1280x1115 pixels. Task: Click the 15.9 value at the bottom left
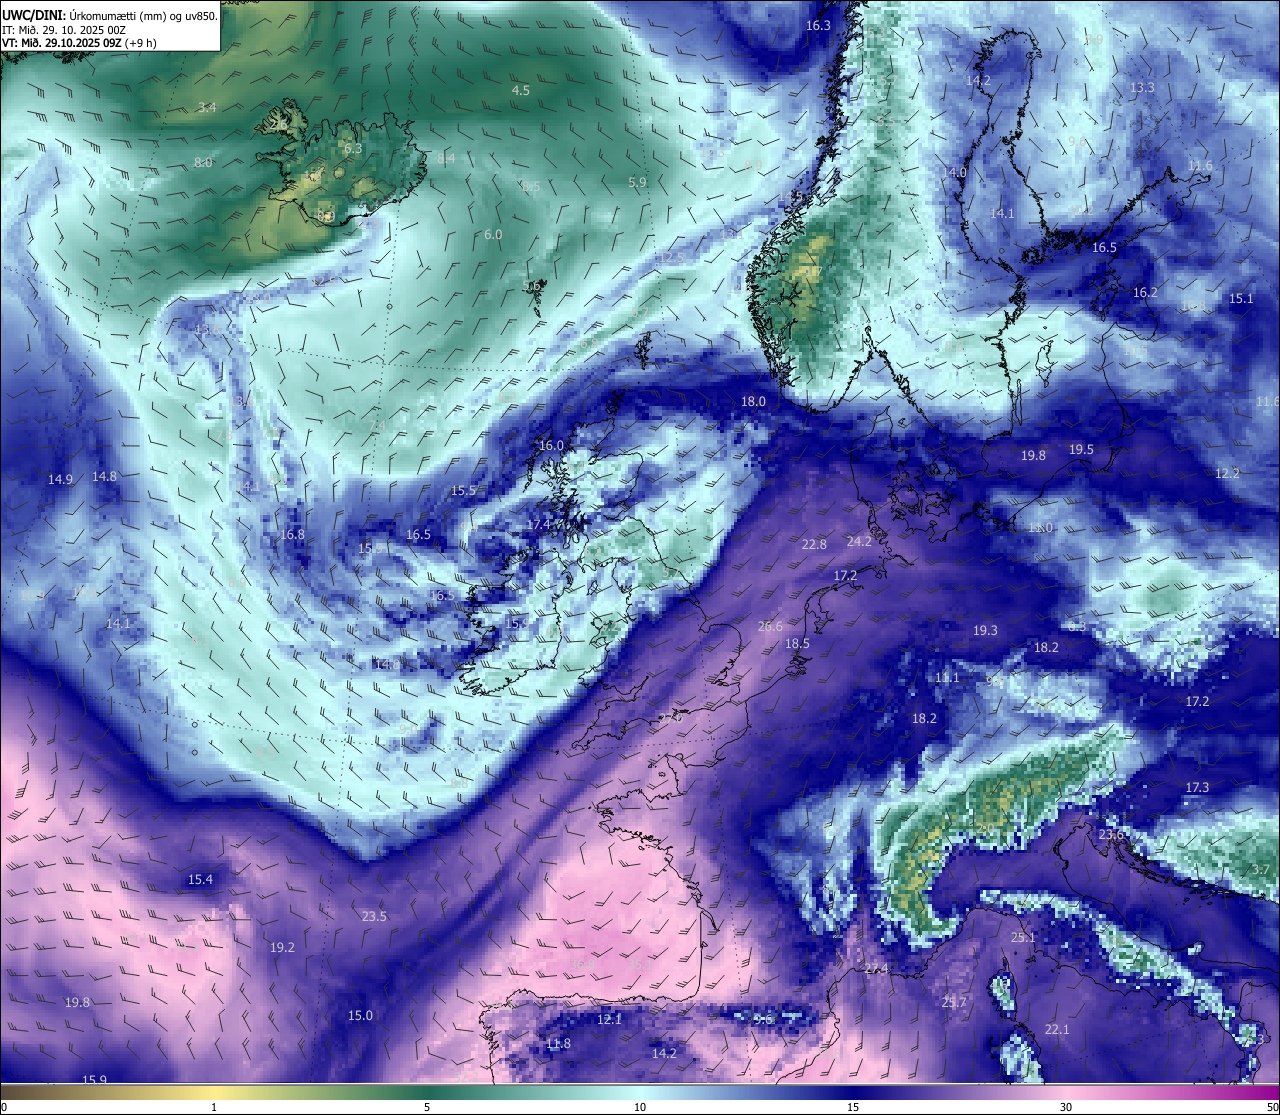point(94,1079)
